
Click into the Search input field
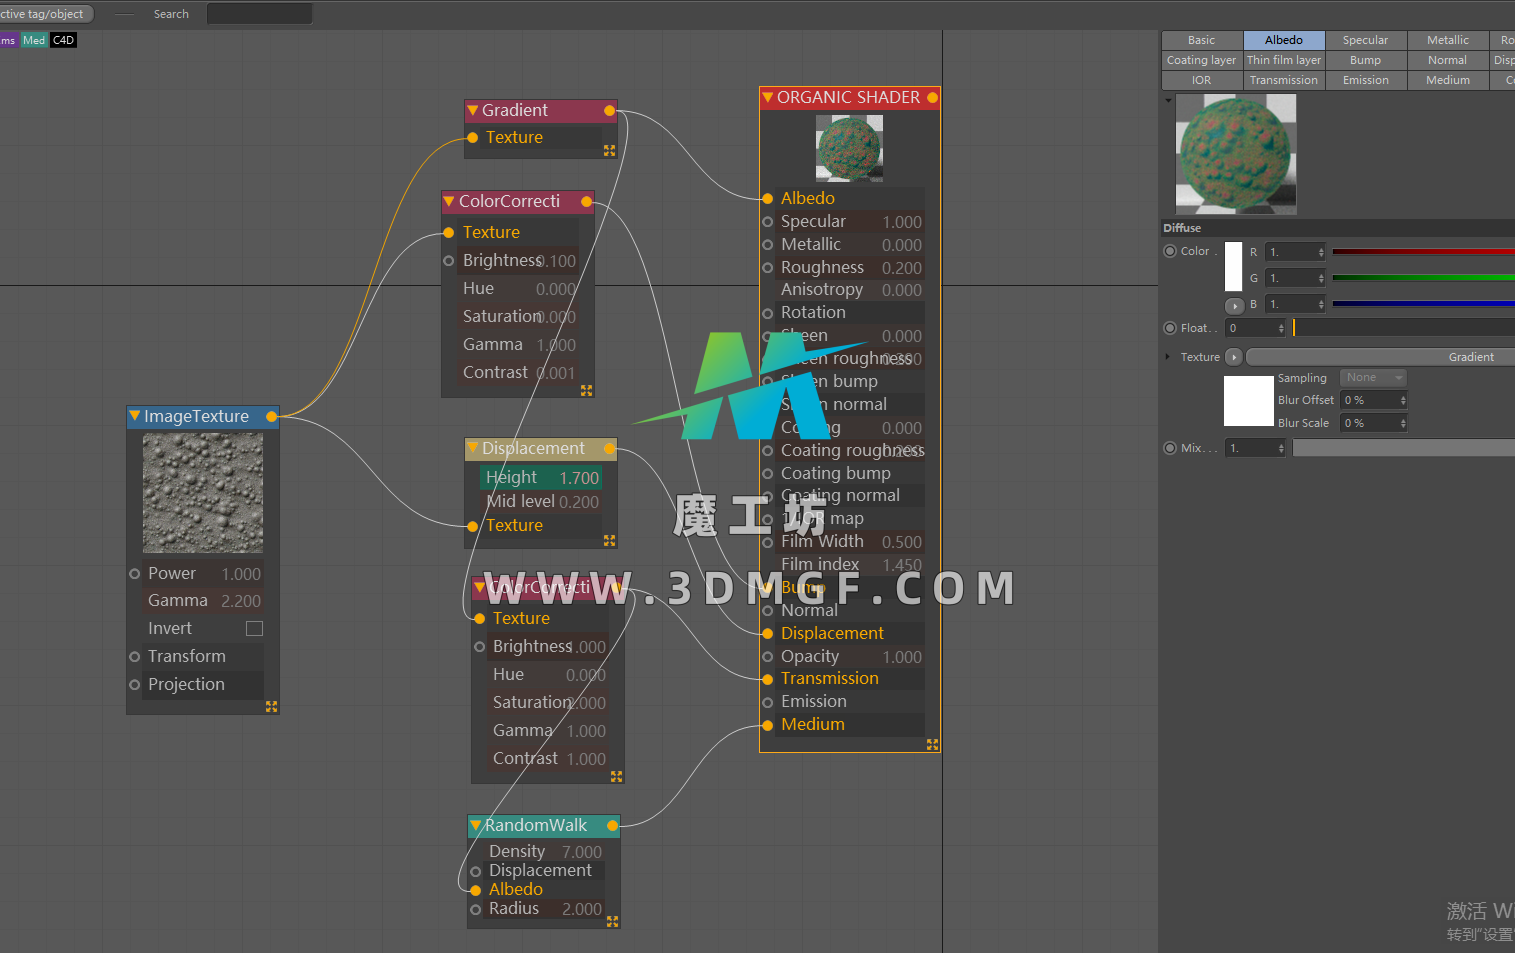(x=259, y=14)
